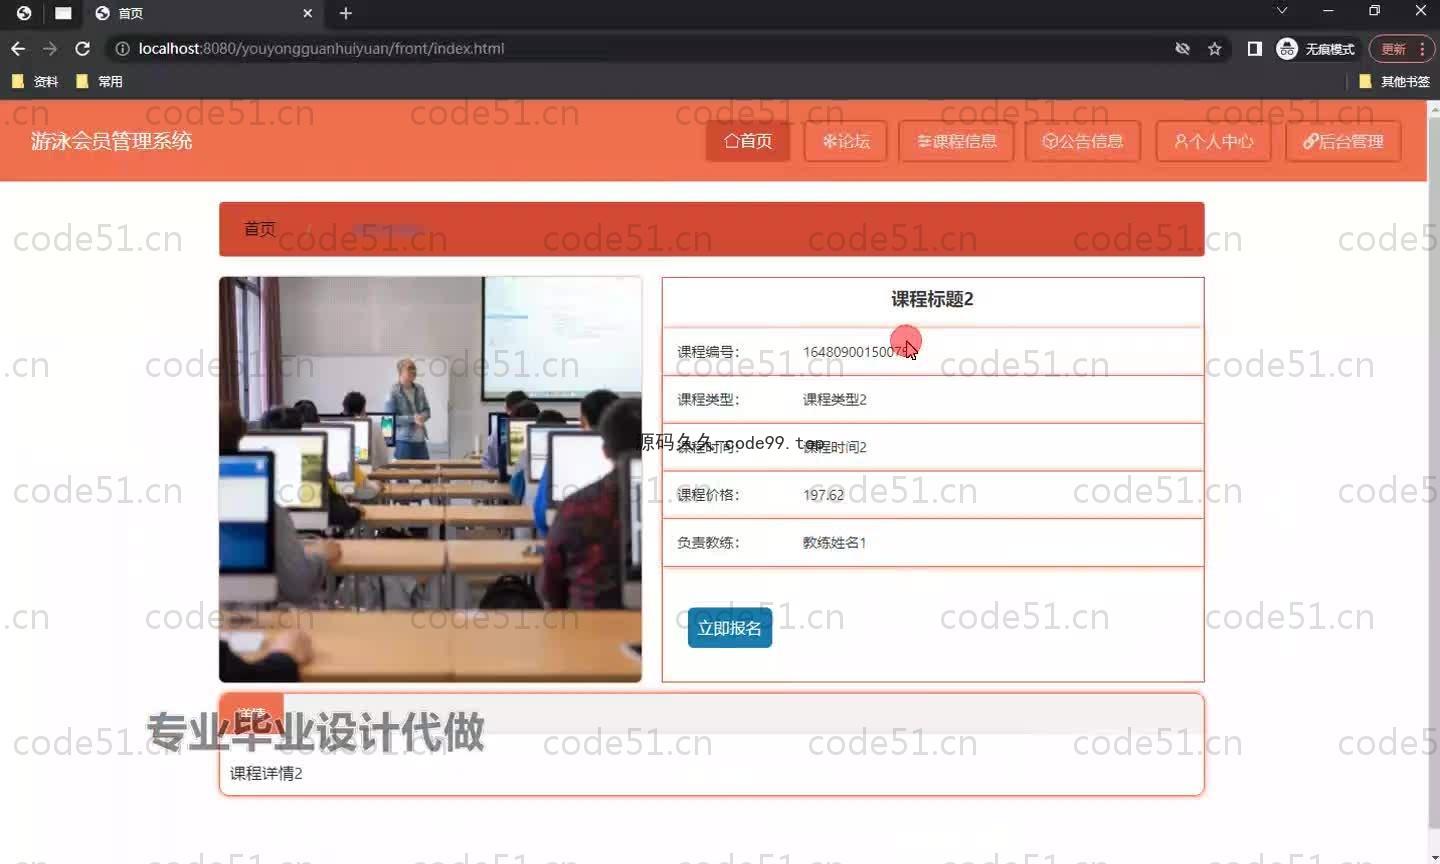Image resolution: width=1440 pixels, height=864 pixels.
Task: Click the 课程类型2 value
Action: [x=835, y=399]
